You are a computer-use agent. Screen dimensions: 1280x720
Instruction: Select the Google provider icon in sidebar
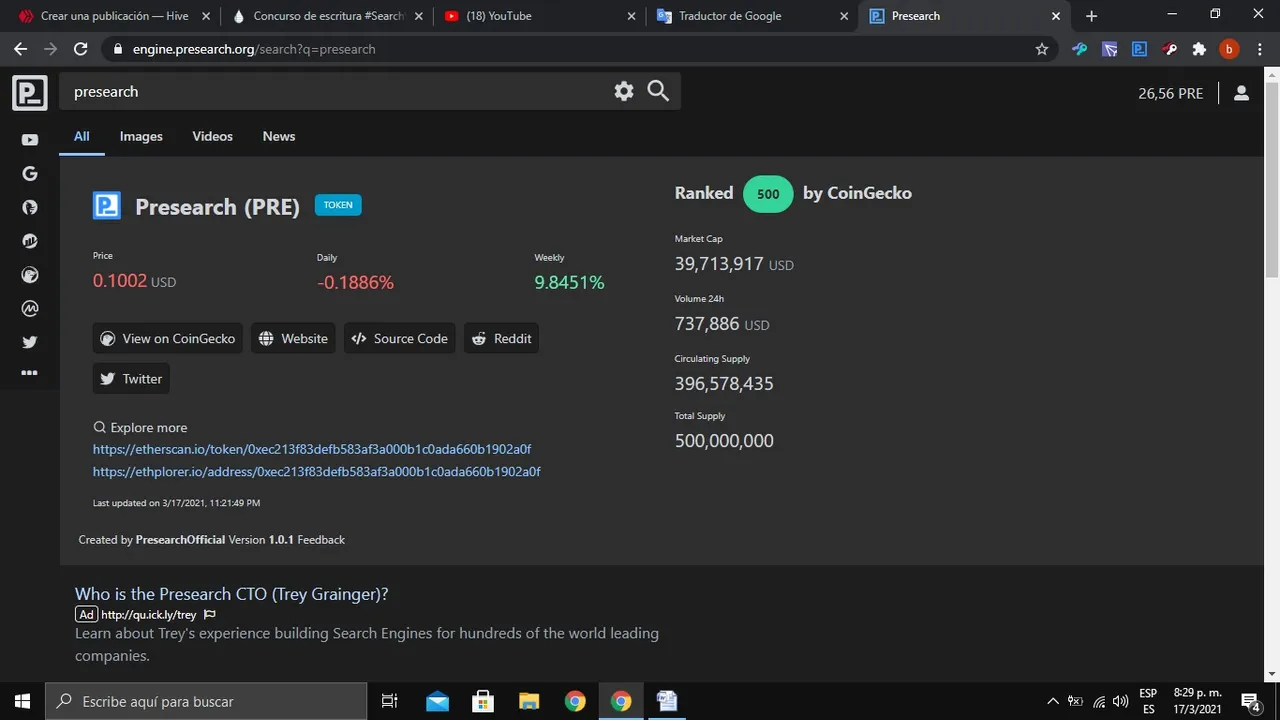[30, 174]
